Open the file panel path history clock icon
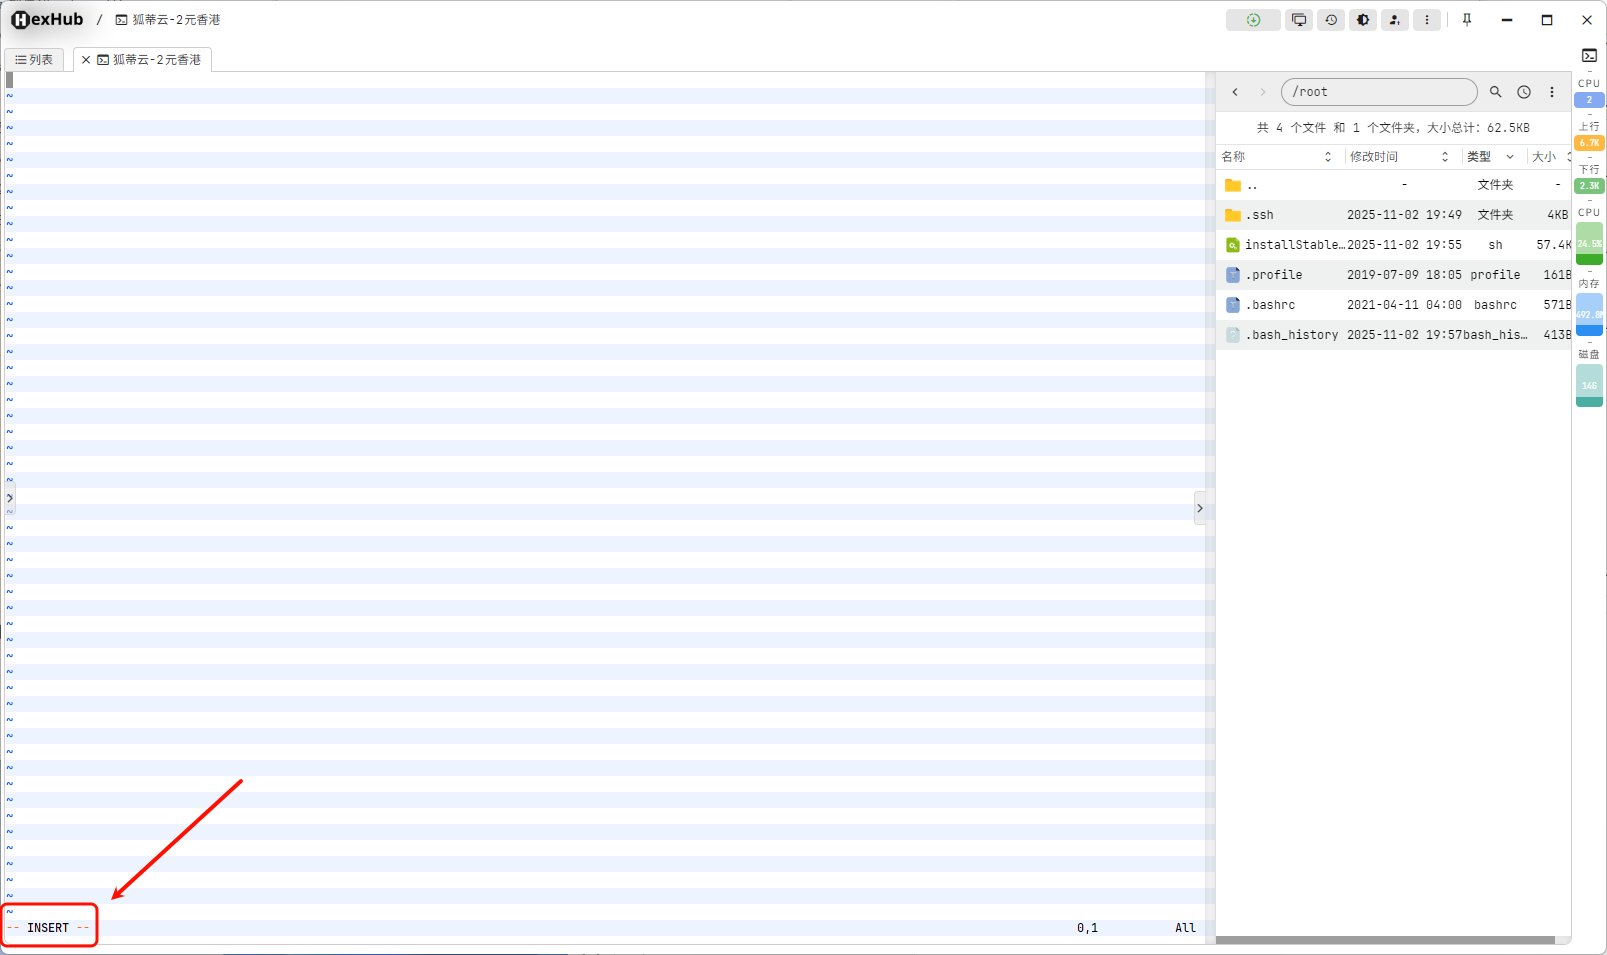Viewport: 1607px width, 955px height. (x=1524, y=92)
